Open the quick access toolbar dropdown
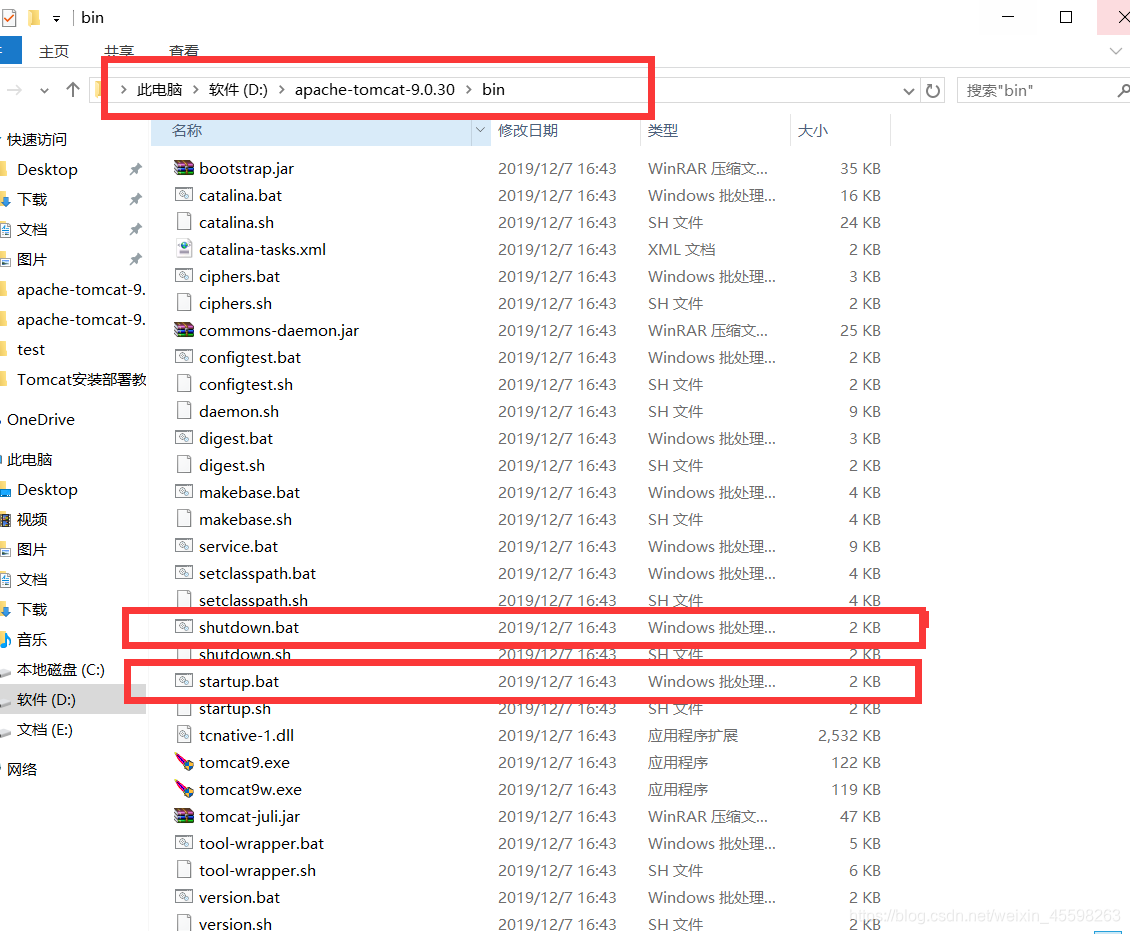This screenshot has height=934, width=1130. 56,19
